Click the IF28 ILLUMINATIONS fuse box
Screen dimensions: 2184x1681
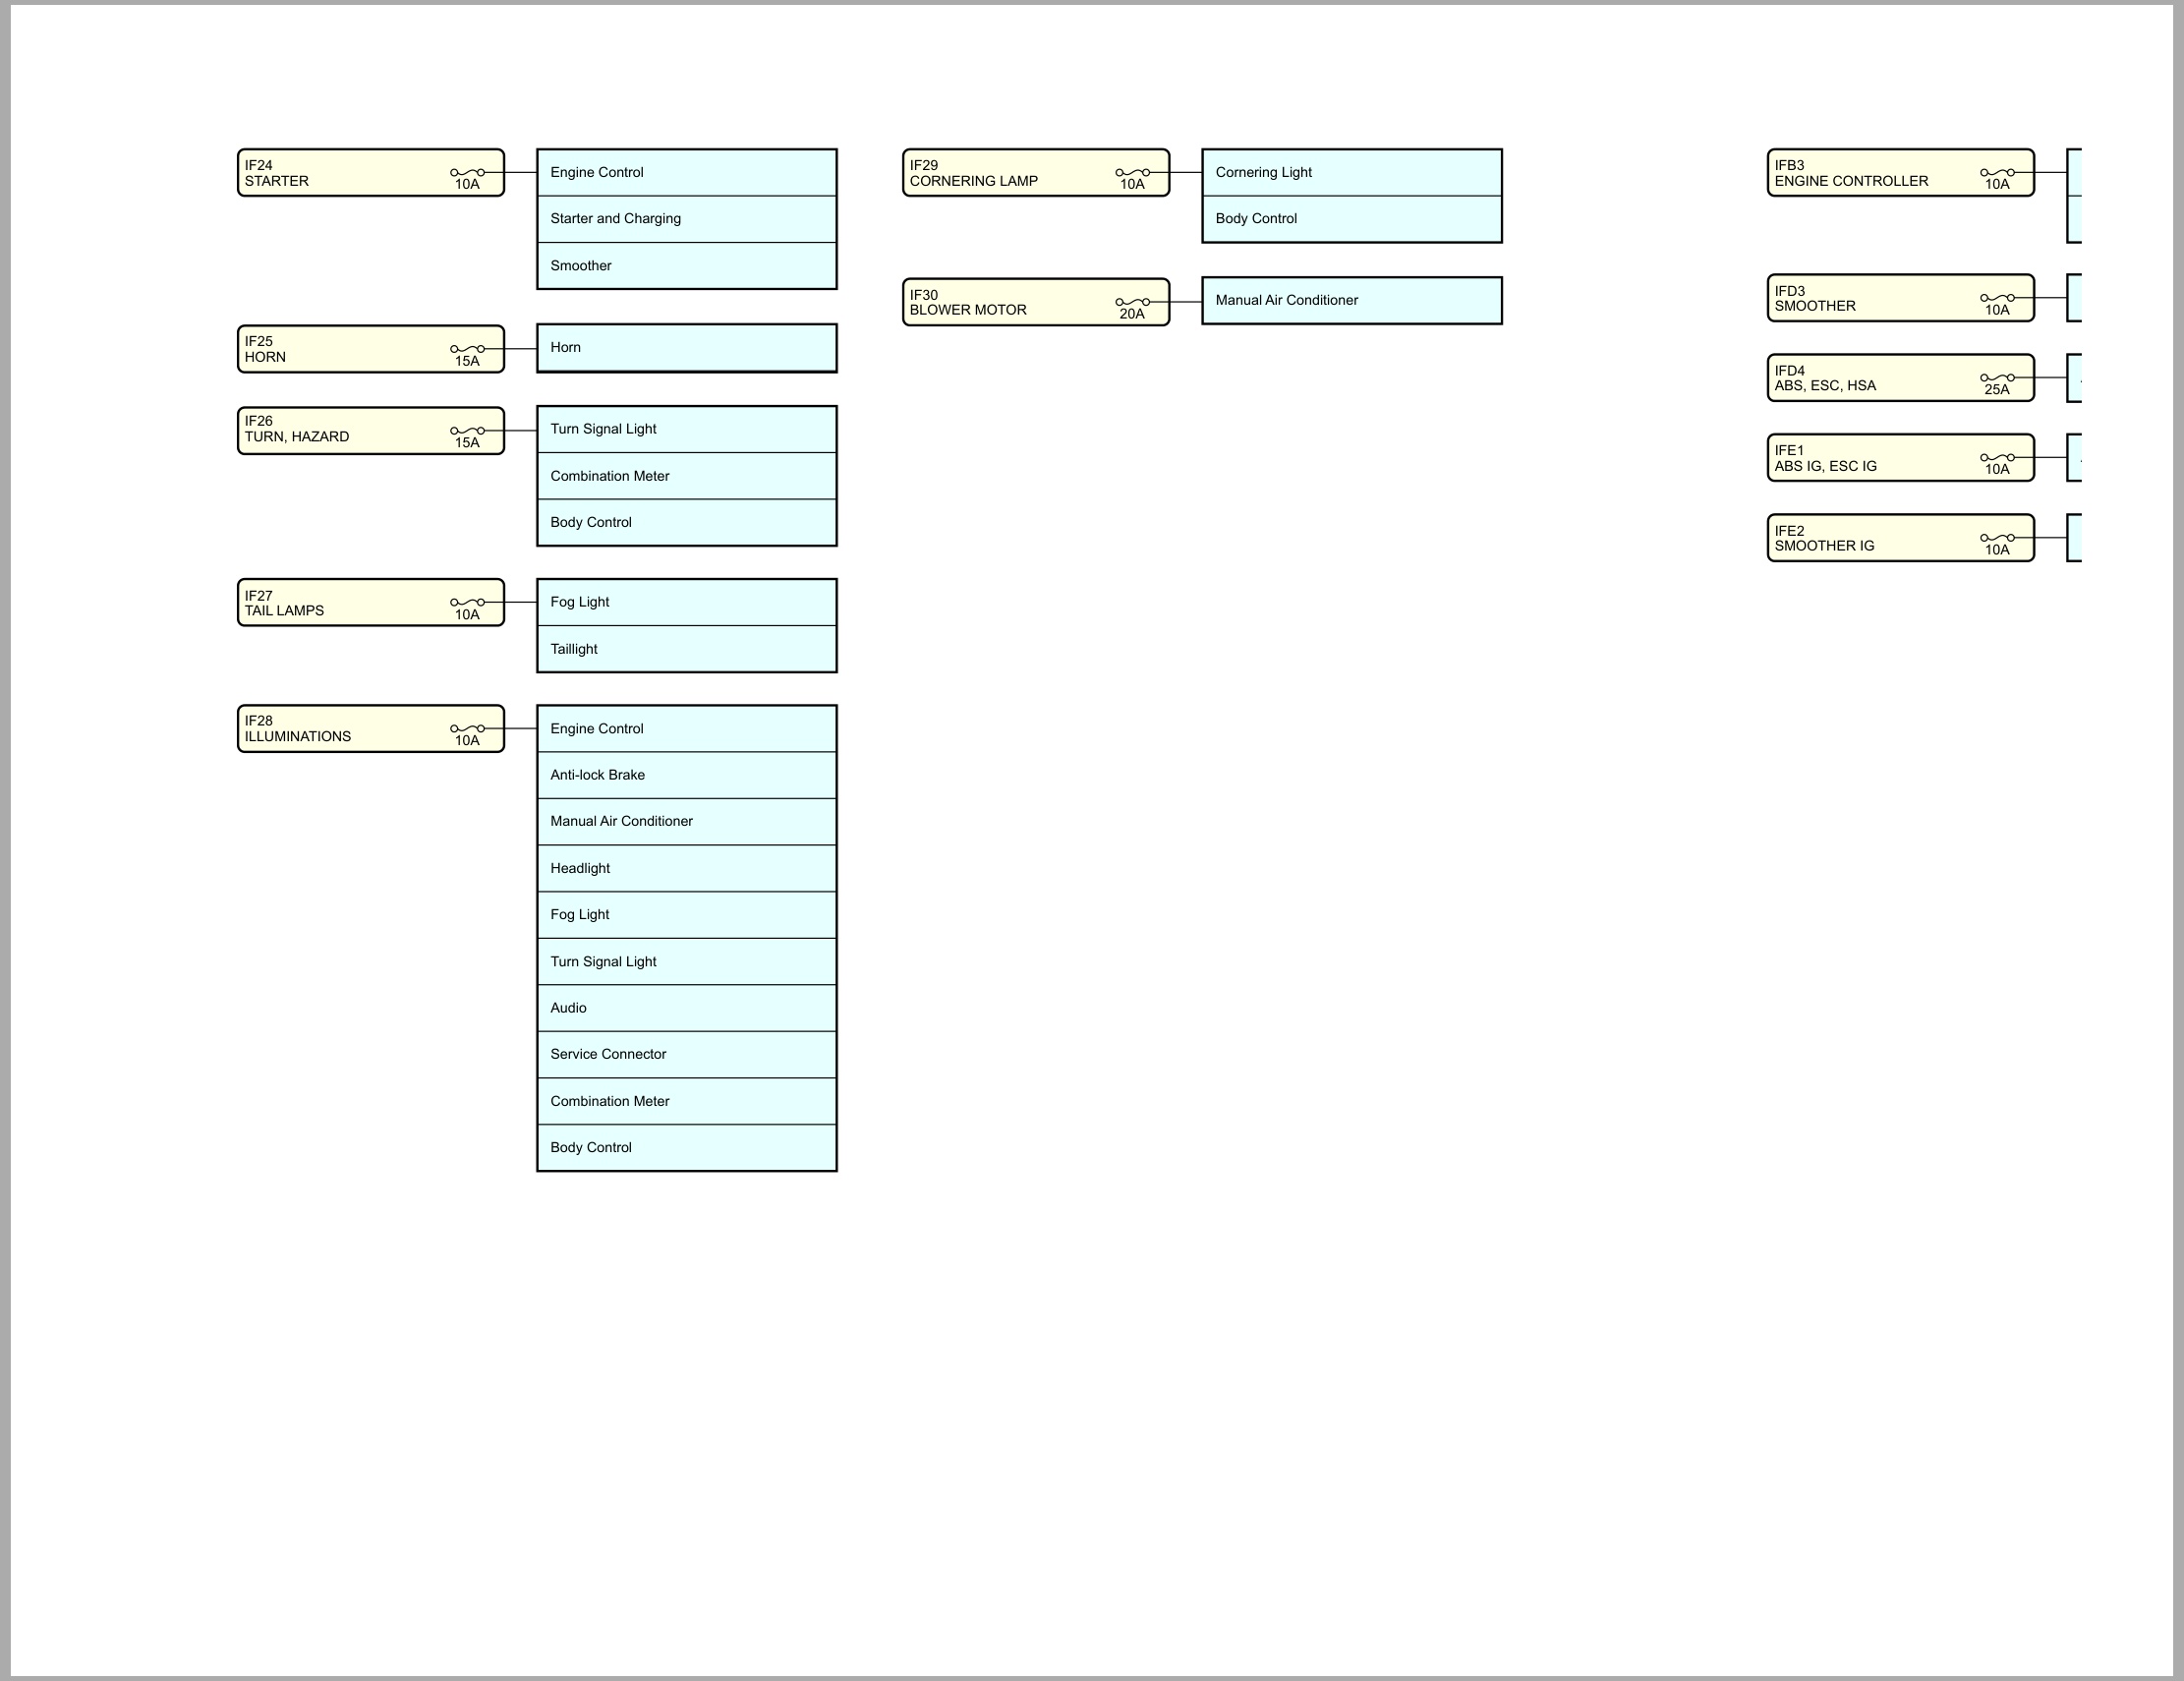(x=371, y=729)
